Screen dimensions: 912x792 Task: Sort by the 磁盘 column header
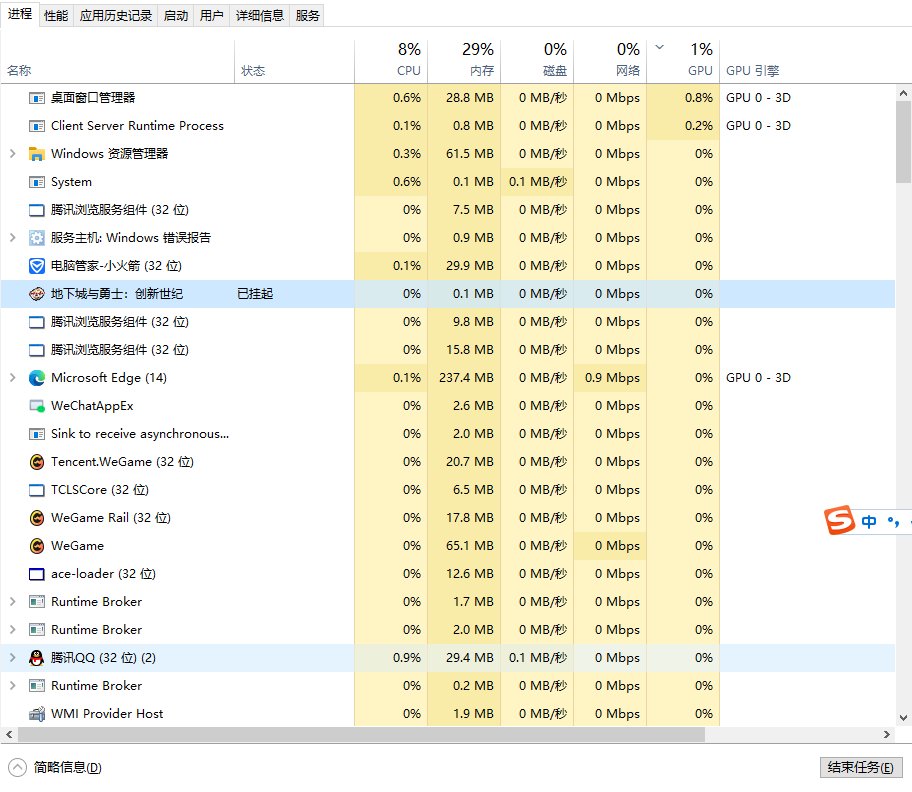(x=537, y=62)
